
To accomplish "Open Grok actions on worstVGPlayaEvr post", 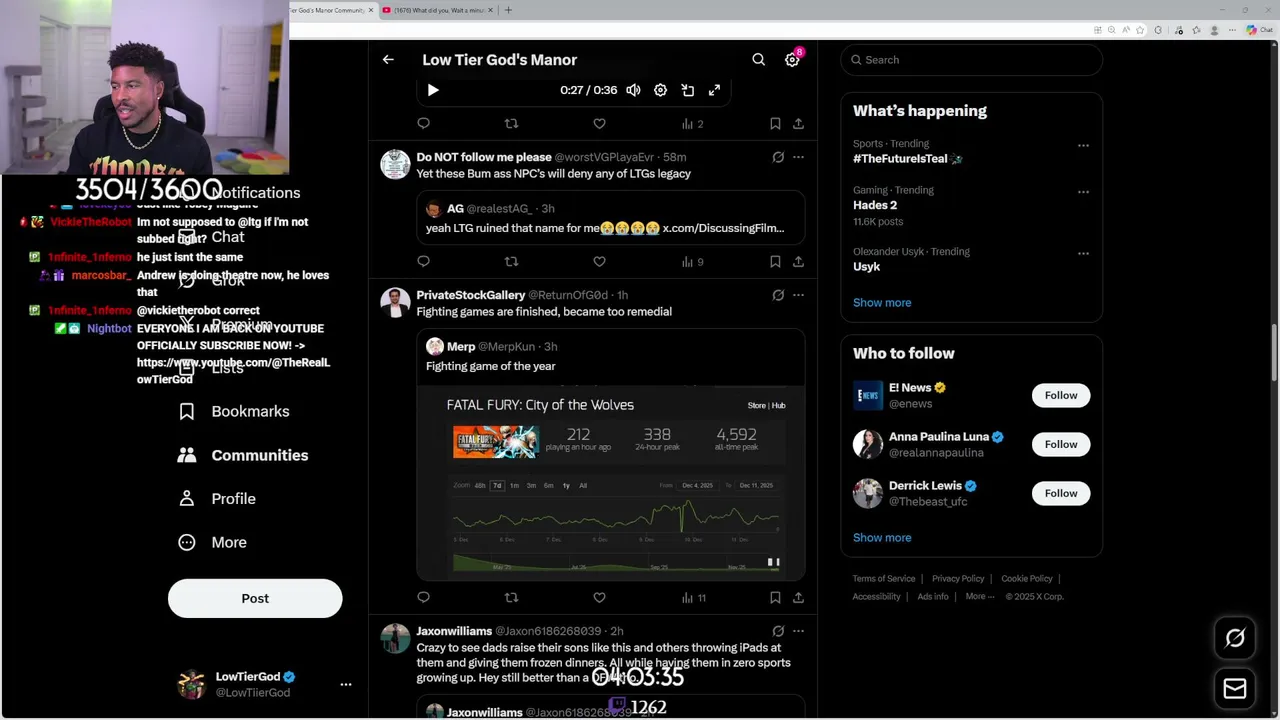I will coord(778,157).
